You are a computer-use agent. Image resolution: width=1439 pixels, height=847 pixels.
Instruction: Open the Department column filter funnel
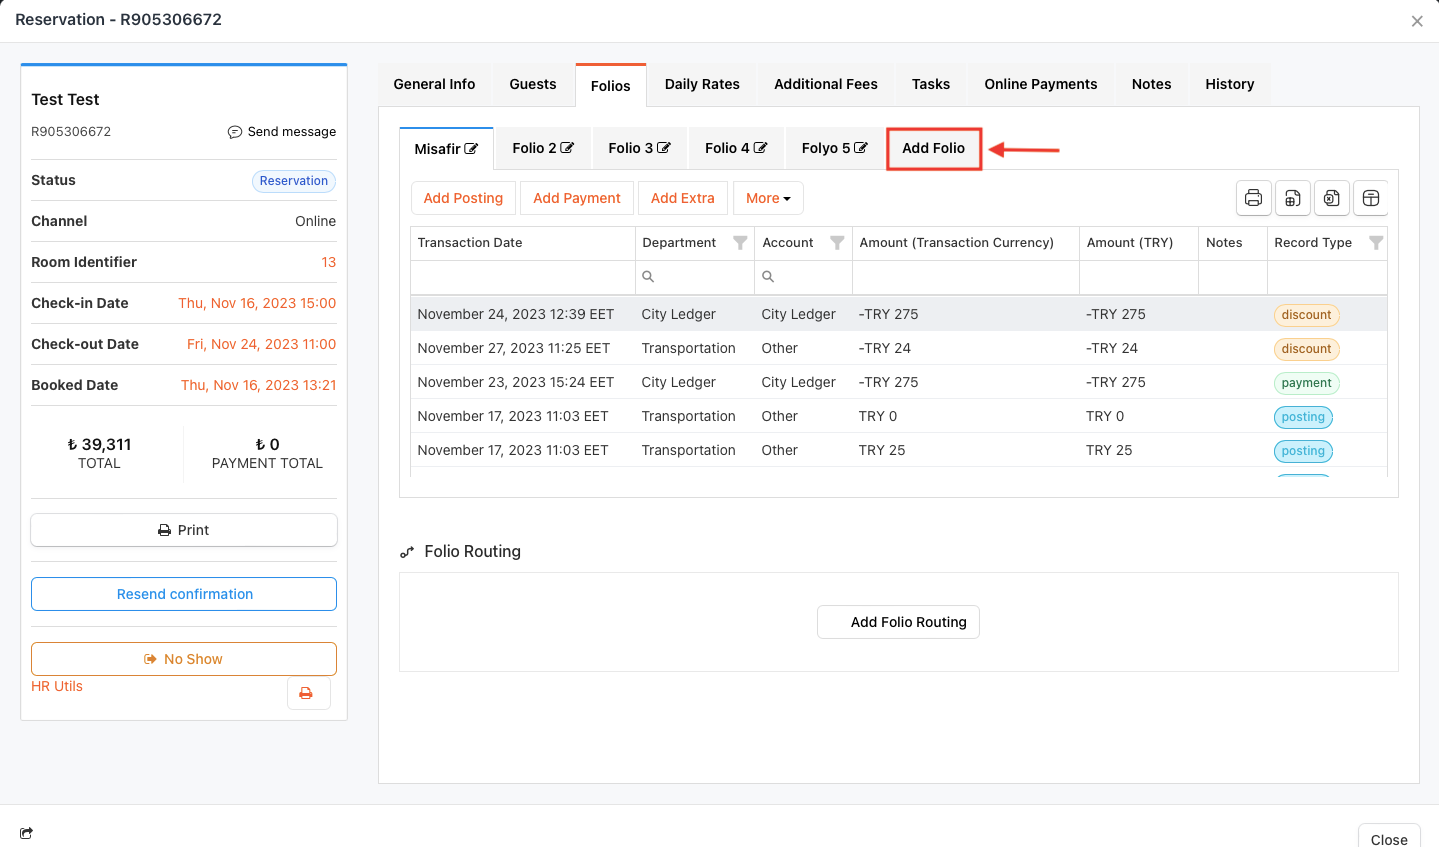pyautogui.click(x=740, y=243)
